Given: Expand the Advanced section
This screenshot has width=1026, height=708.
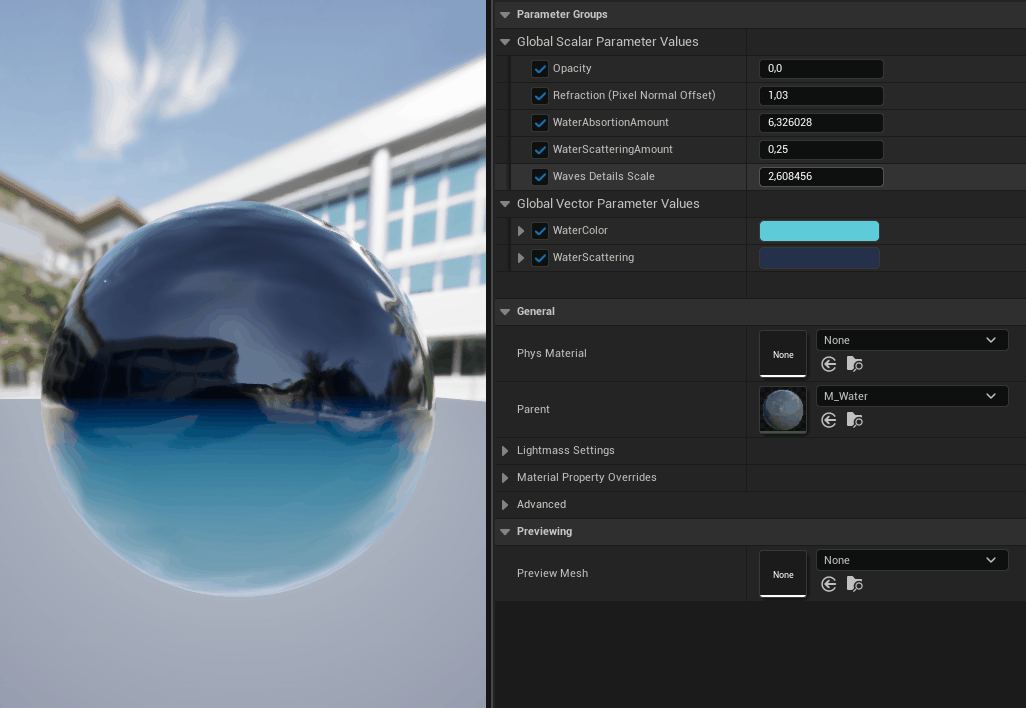Looking at the screenshot, I should (505, 504).
